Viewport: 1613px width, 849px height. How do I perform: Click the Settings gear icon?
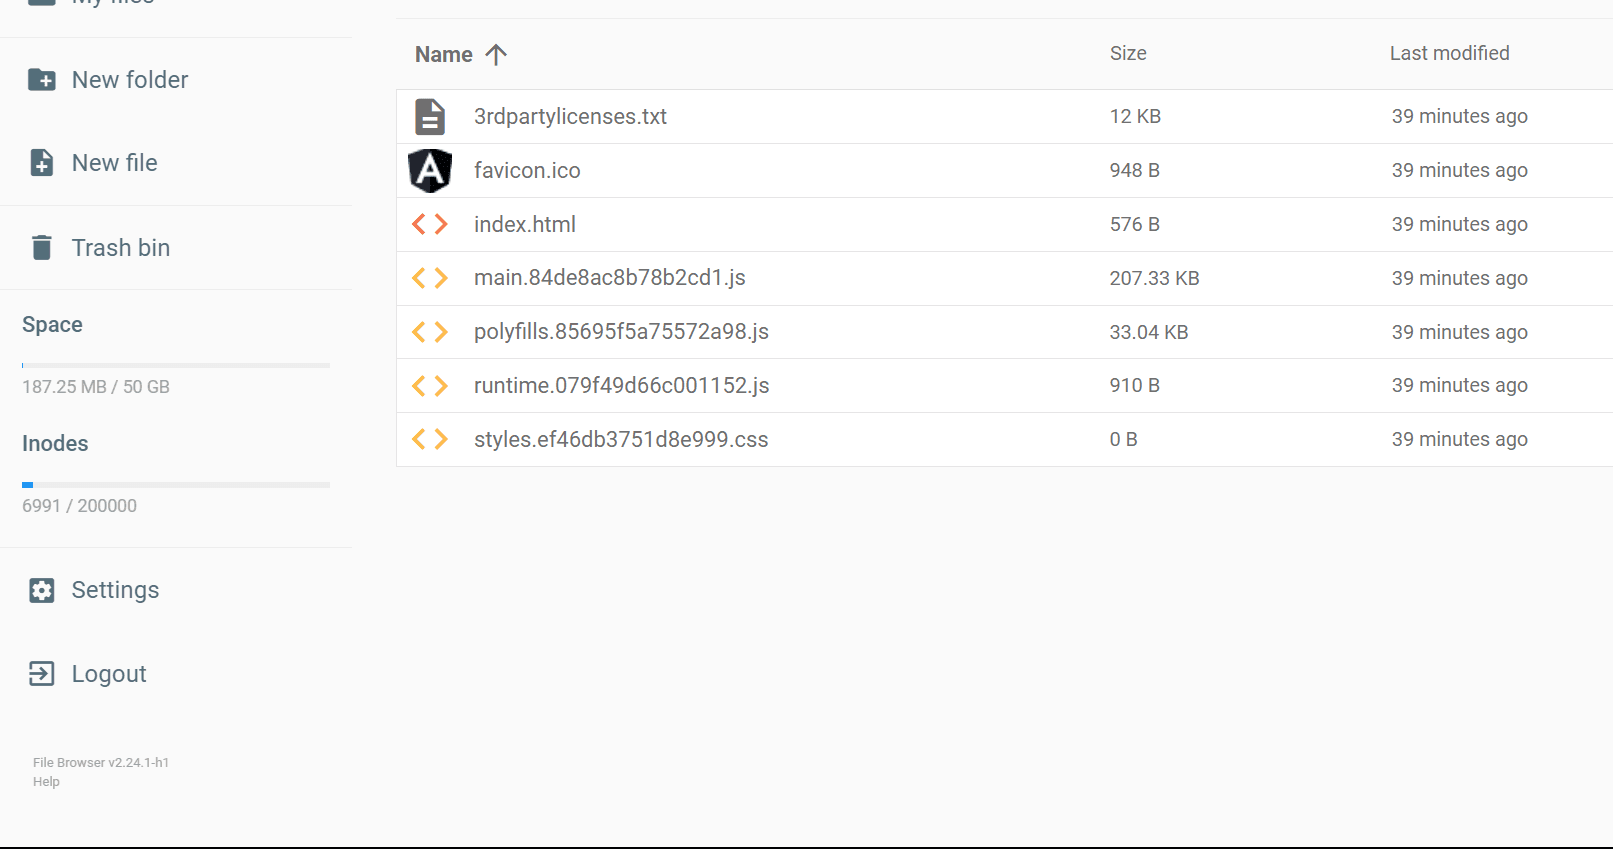42,590
